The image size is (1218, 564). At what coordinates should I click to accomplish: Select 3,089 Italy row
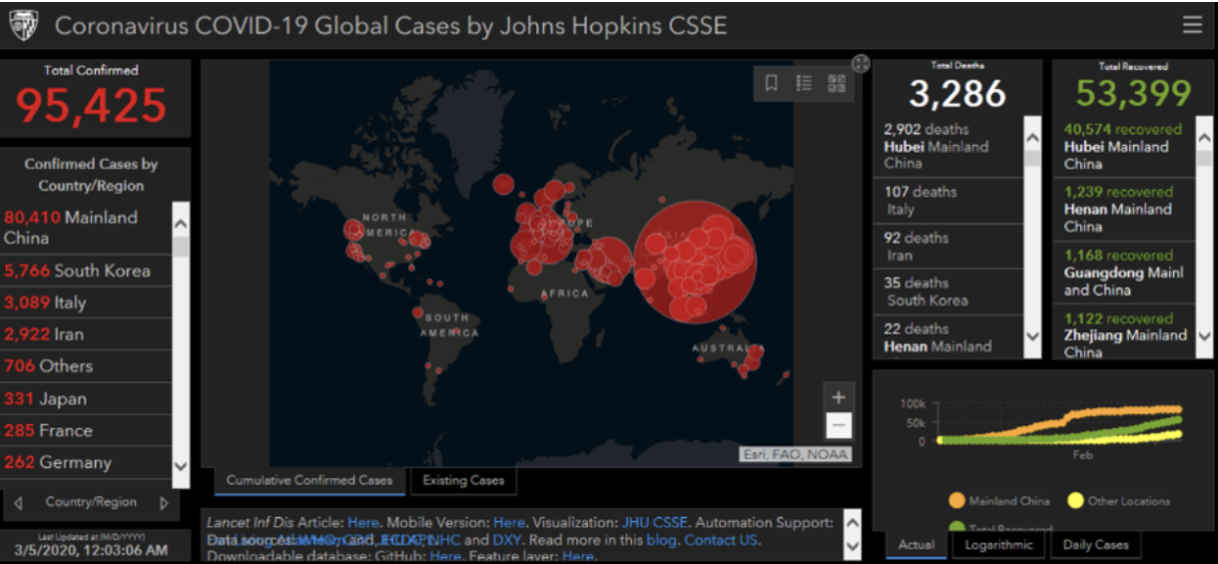pos(87,302)
